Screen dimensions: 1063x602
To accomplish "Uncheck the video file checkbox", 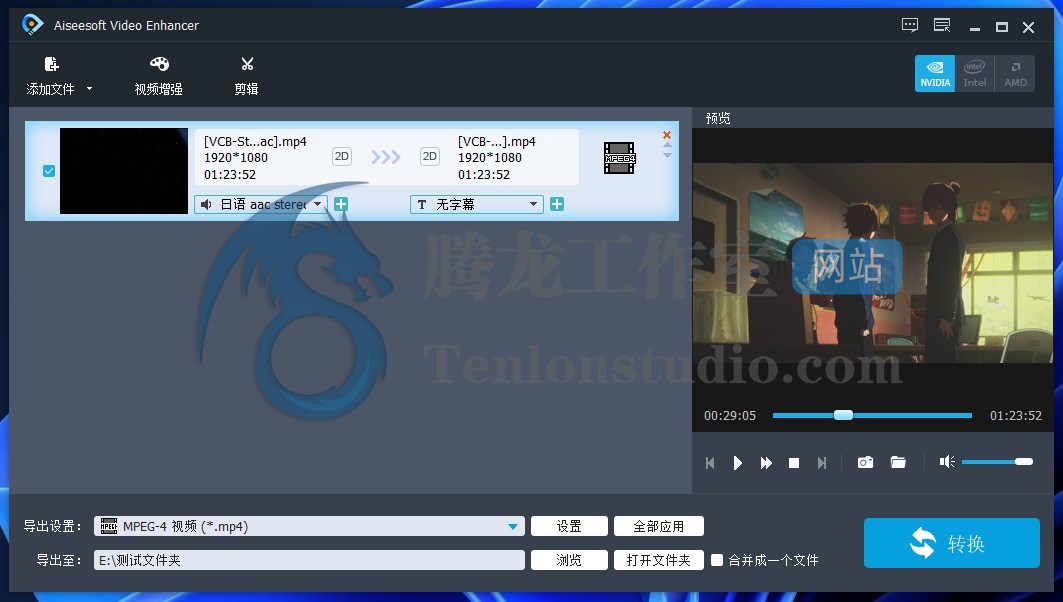I will pos(49,171).
